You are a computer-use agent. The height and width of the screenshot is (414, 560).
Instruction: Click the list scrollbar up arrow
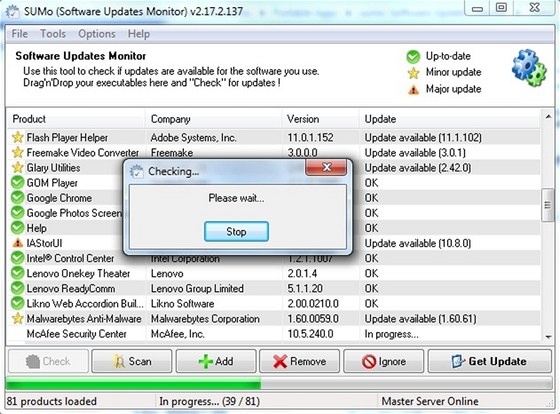click(x=548, y=116)
